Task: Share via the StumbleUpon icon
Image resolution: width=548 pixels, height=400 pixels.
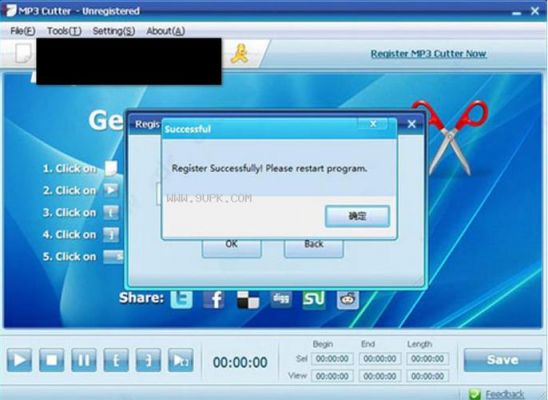Action: coord(314,299)
